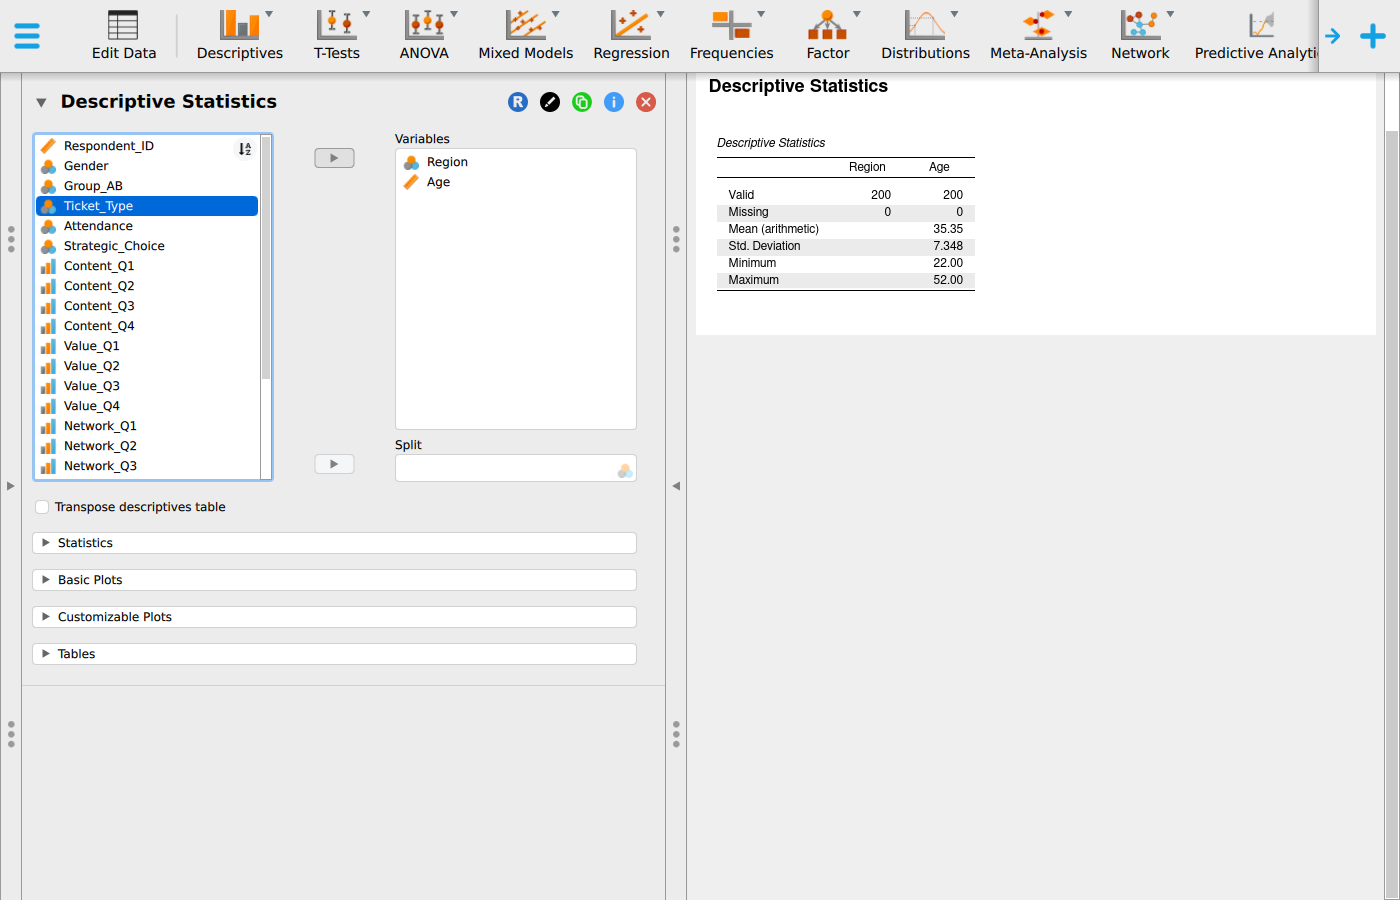The image size is (1400, 900).
Task: Move selected variable to Variables box
Action: click(334, 158)
